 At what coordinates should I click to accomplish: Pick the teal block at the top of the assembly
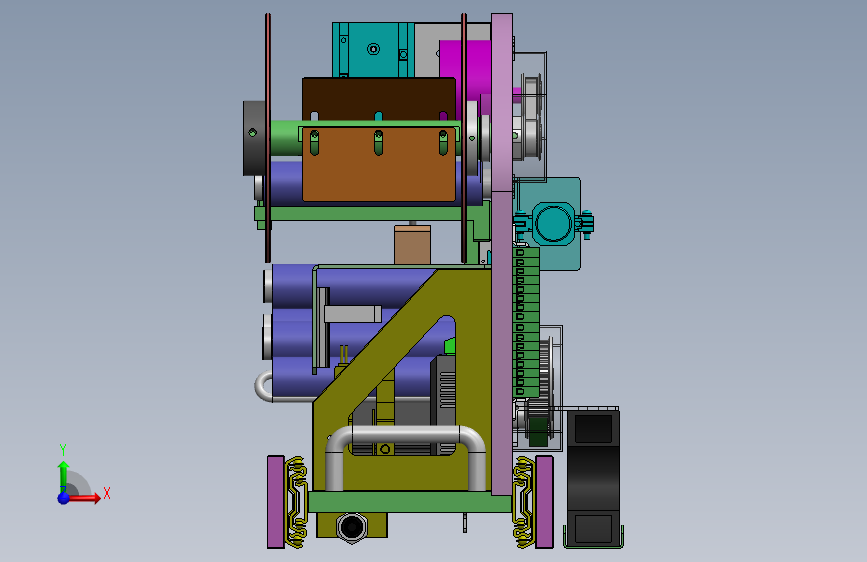point(373,50)
